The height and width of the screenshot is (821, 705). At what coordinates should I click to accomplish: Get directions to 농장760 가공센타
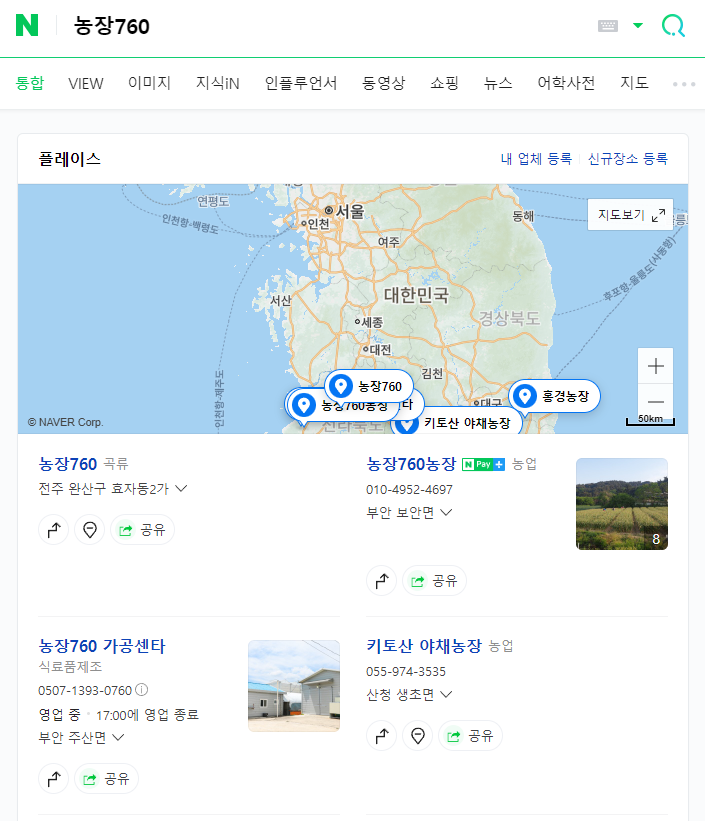53,779
